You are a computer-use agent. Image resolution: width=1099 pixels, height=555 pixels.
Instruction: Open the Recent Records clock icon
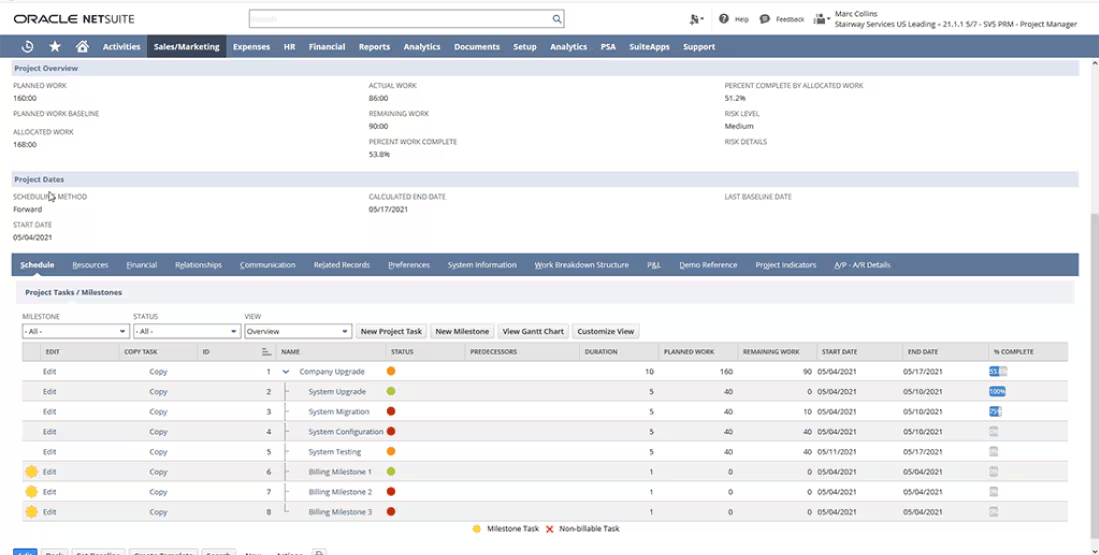click(x=27, y=46)
